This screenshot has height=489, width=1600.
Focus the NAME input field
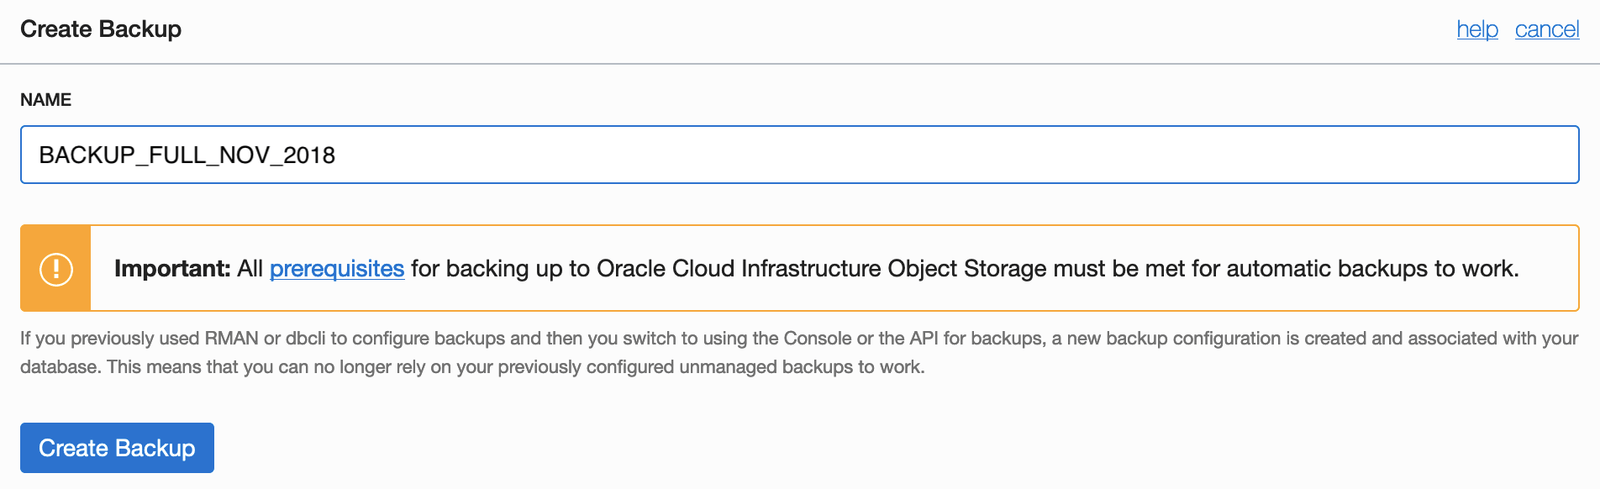tap(900, 155)
